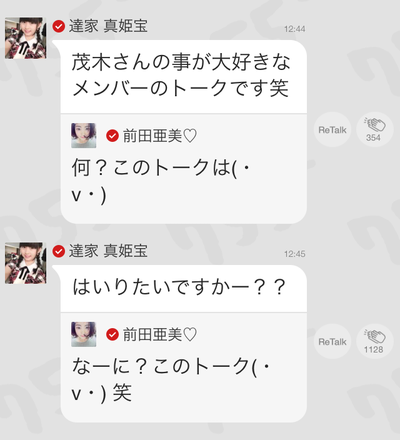Tap verified badge by 前田亜美 in second quote
Viewport: 400px width, 440px height.
pos(112,334)
